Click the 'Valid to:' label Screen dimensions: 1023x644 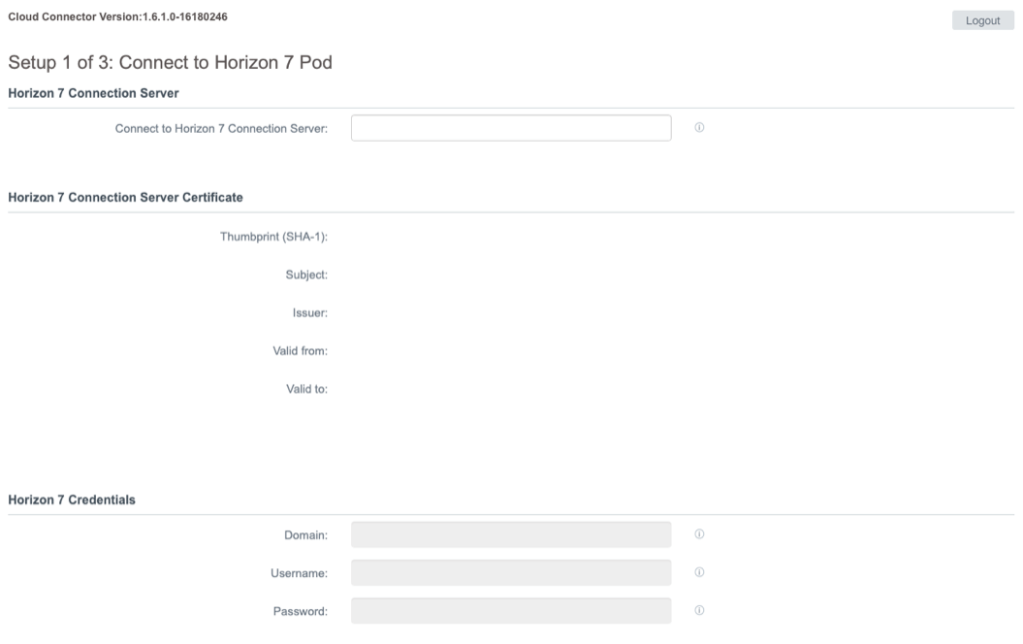(x=307, y=388)
